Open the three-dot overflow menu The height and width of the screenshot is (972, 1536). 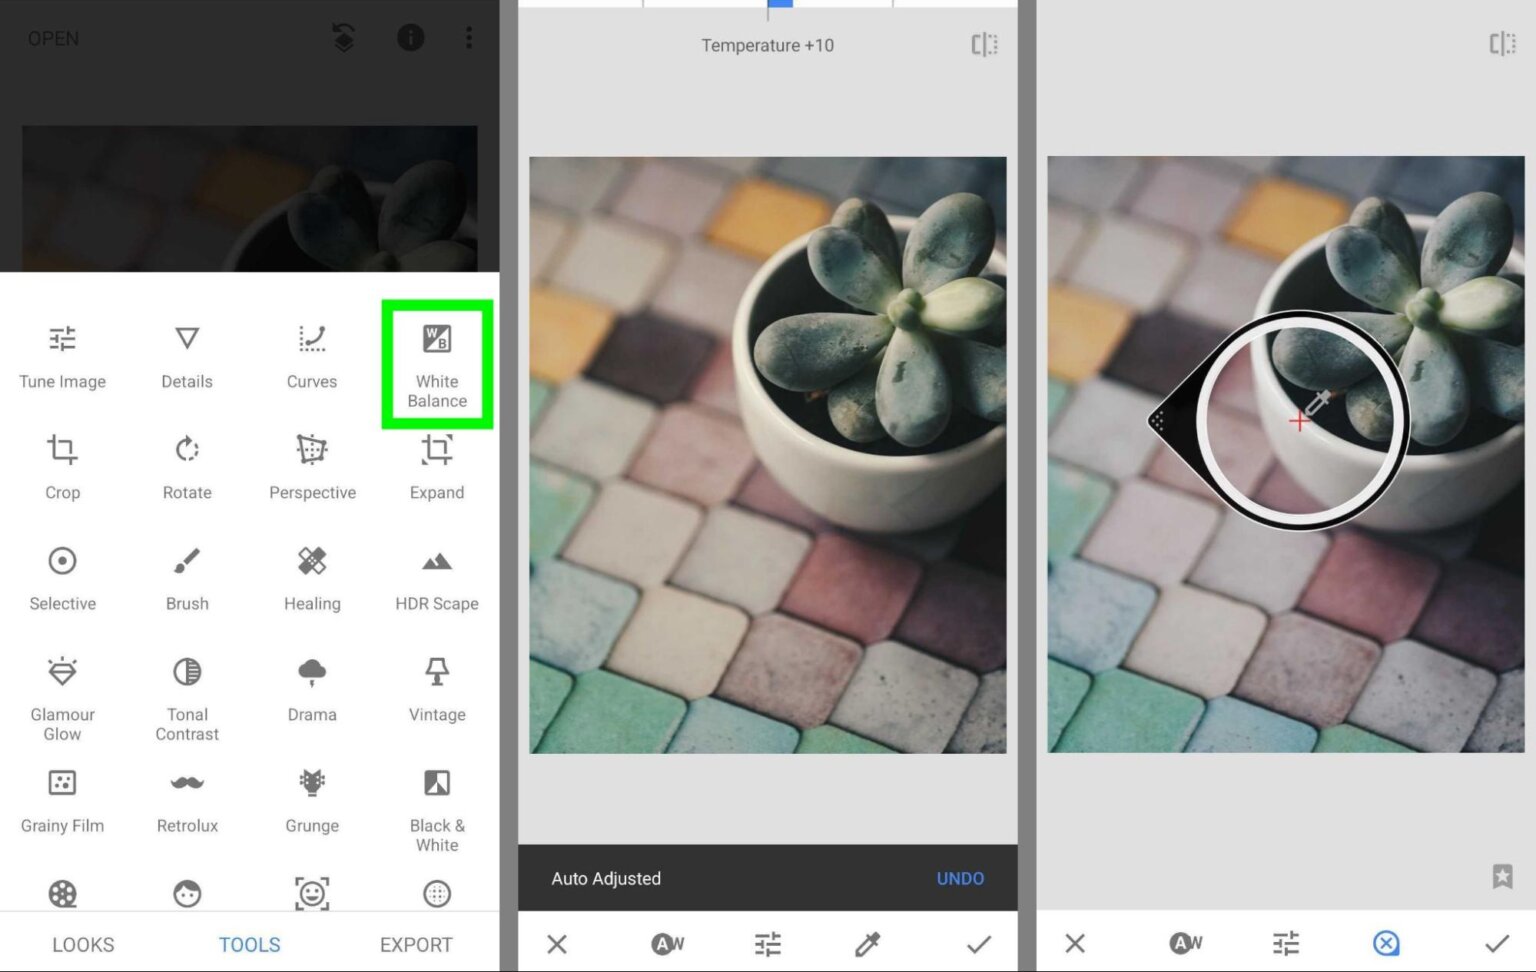468,38
